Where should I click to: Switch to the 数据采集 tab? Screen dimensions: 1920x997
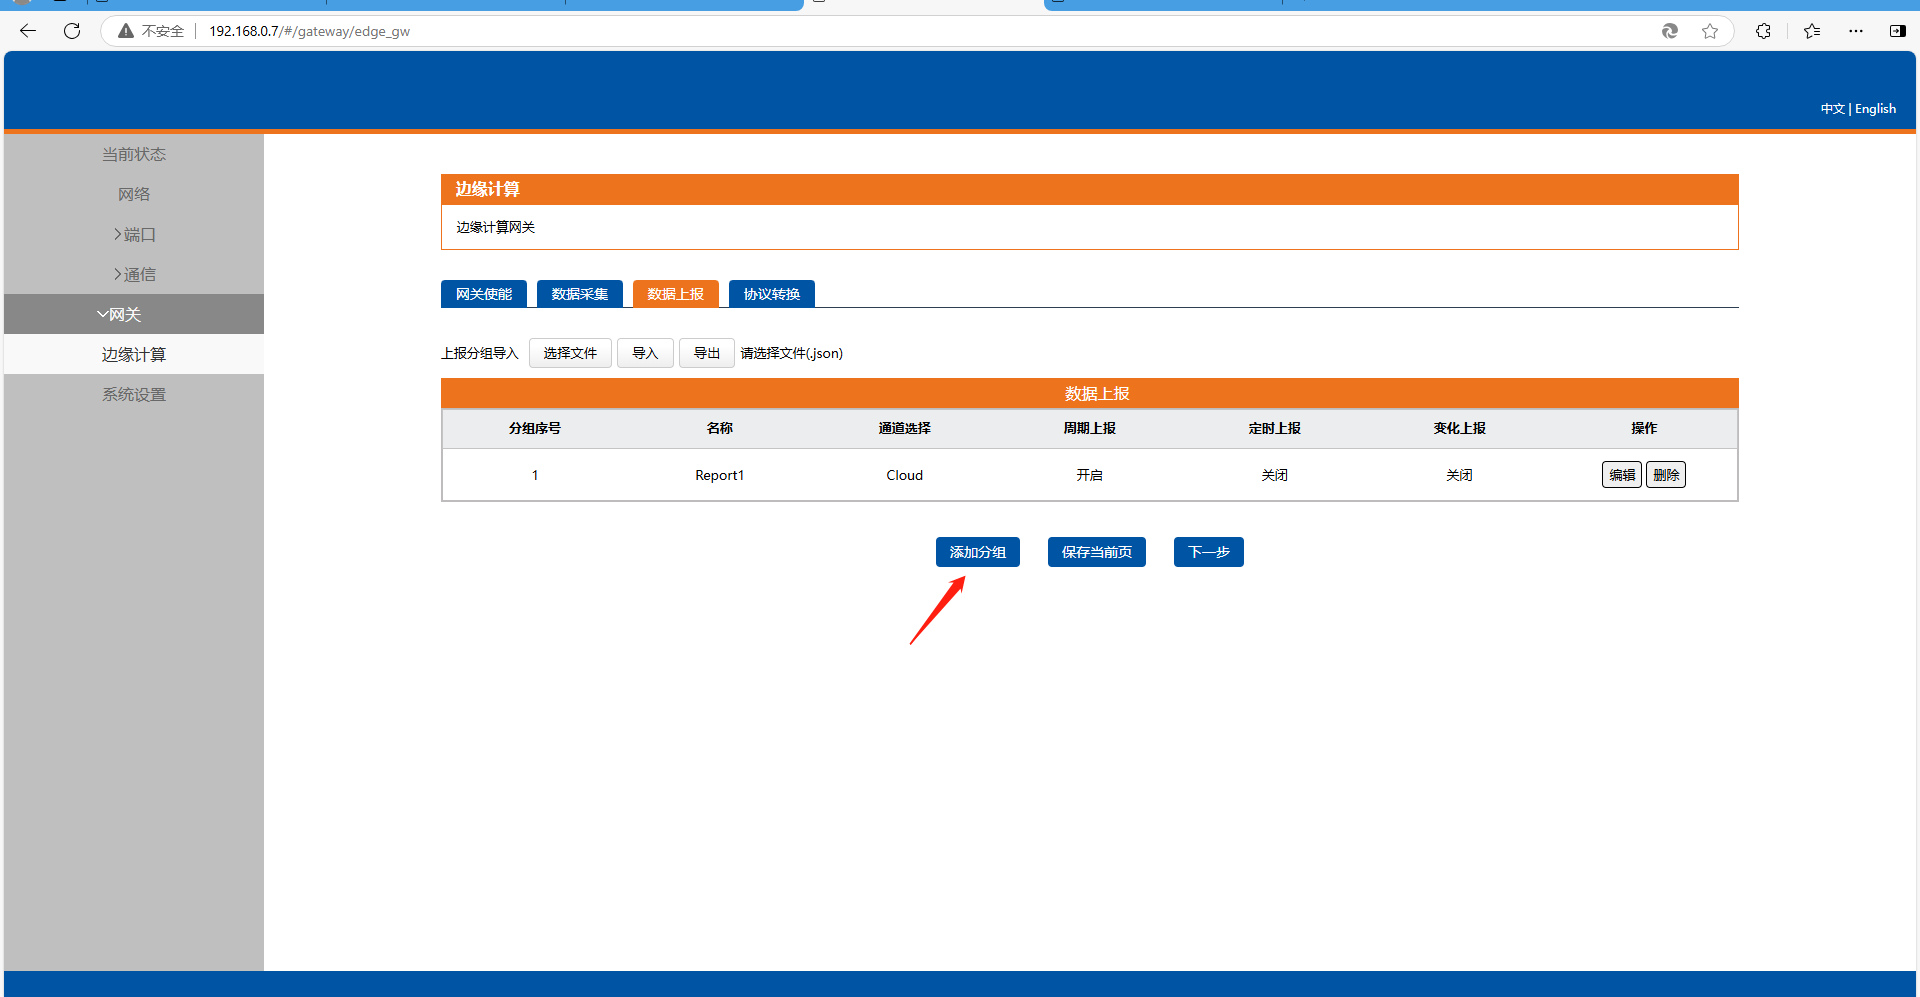580,294
